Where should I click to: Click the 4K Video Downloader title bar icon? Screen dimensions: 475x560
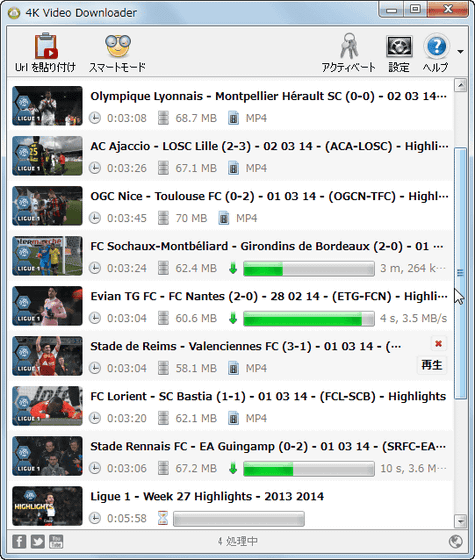coord(14,13)
